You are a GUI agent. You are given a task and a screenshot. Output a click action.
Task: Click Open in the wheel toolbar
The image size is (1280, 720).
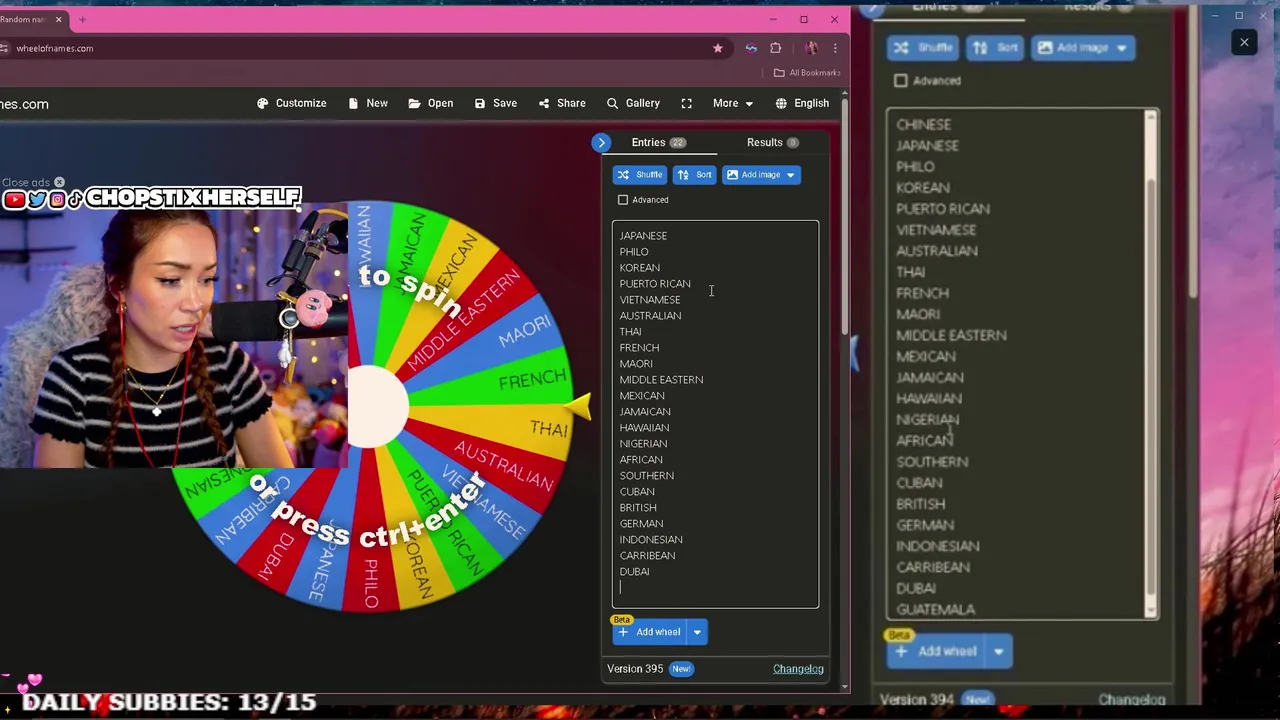(x=430, y=103)
